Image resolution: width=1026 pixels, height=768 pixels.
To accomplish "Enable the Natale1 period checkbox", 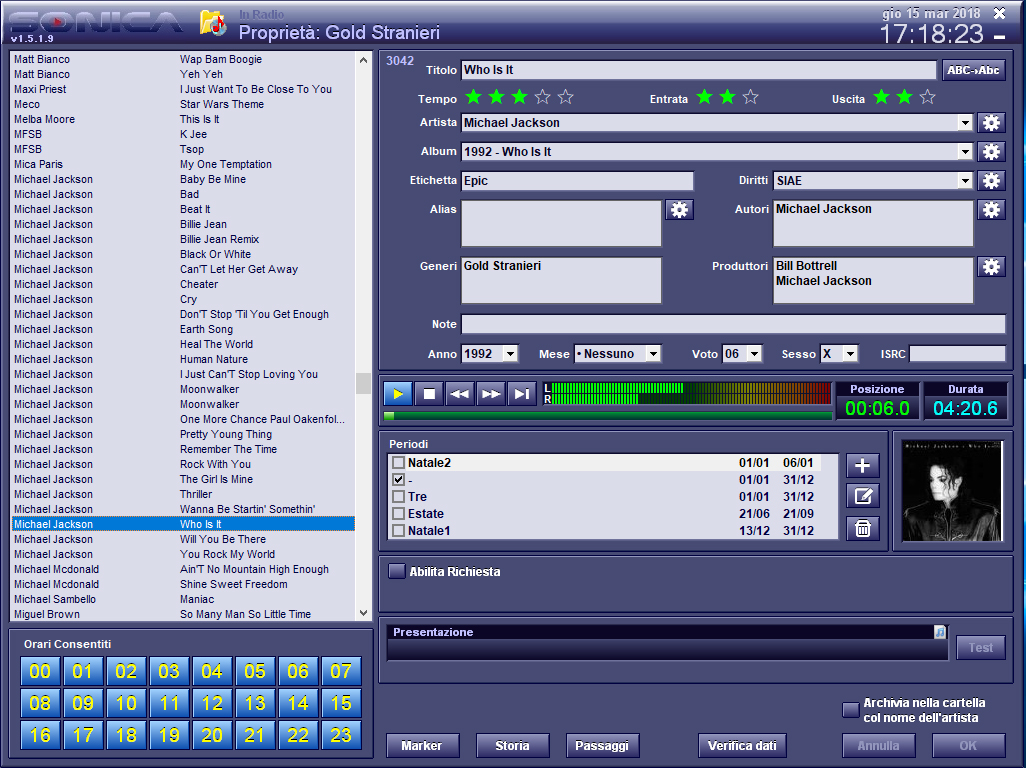I will coord(398,531).
